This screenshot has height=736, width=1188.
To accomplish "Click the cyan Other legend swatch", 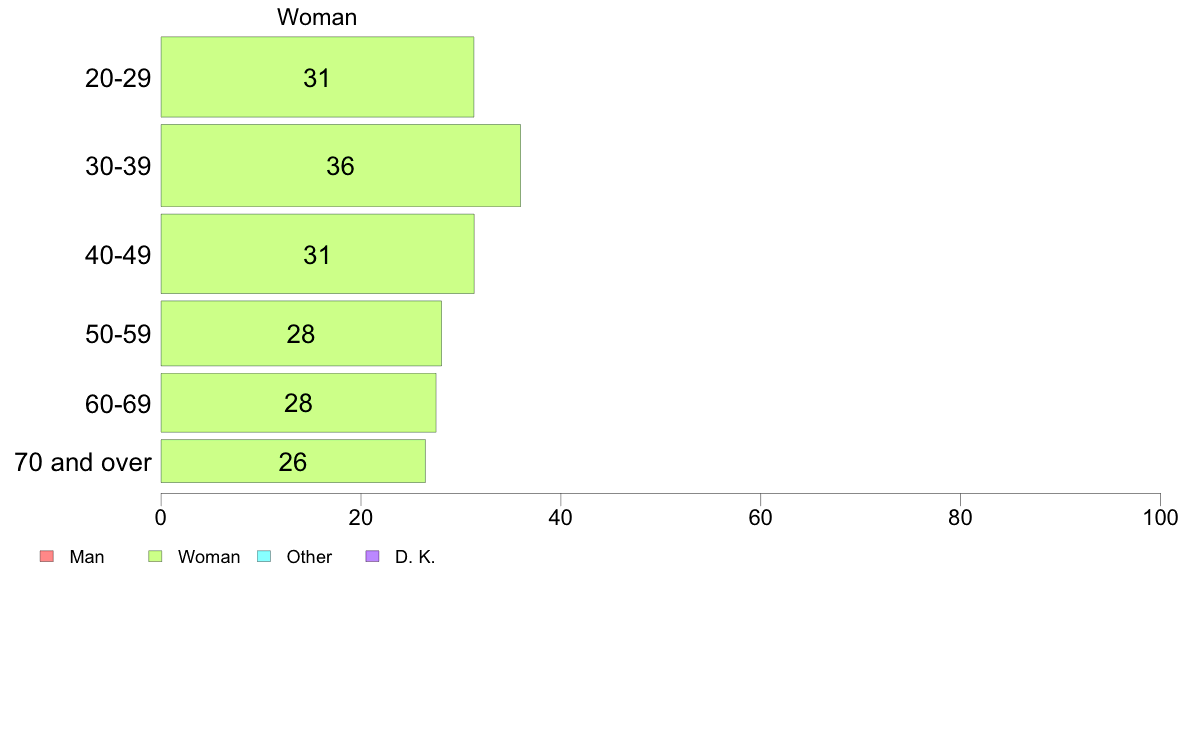I will click(264, 556).
